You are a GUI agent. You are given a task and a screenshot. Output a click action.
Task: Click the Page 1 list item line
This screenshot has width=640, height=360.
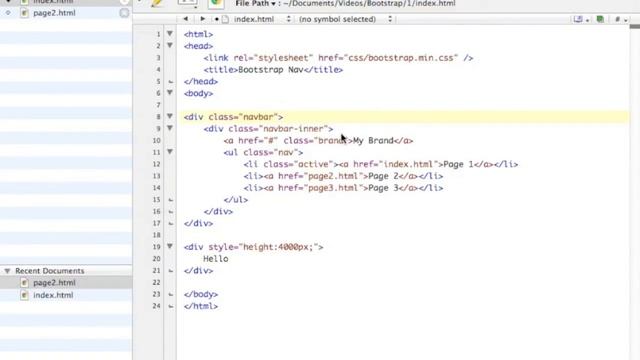coord(381,164)
